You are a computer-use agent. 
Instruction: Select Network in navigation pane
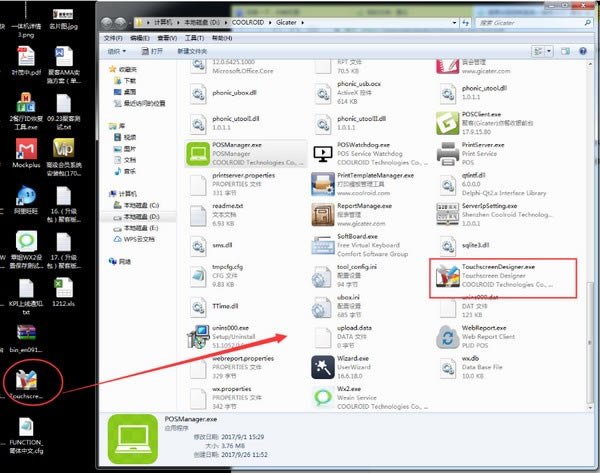120,261
